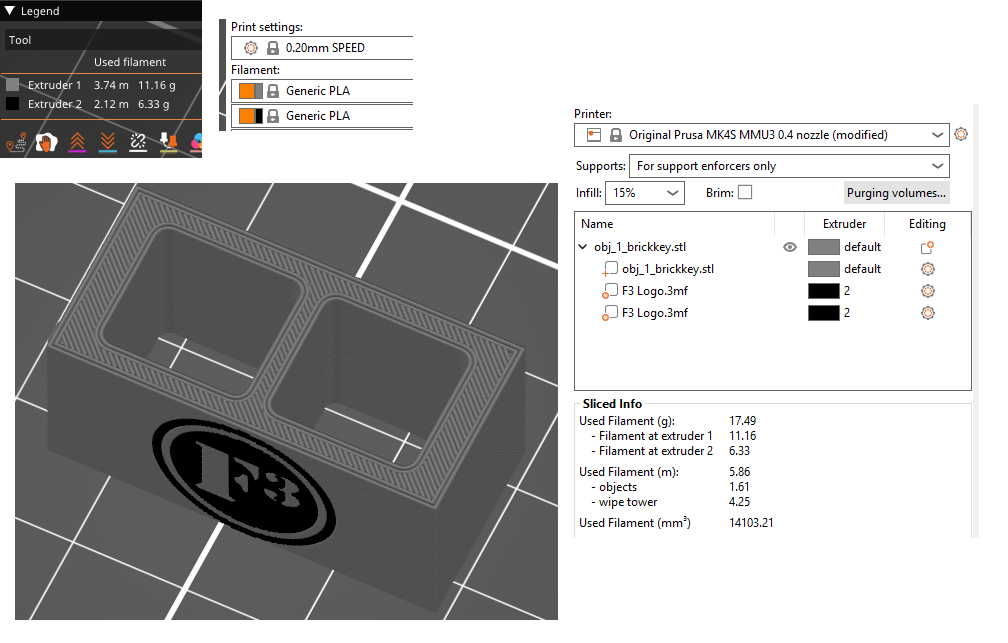Click Extruder 1 weight 11.16 g in legend

(156, 86)
